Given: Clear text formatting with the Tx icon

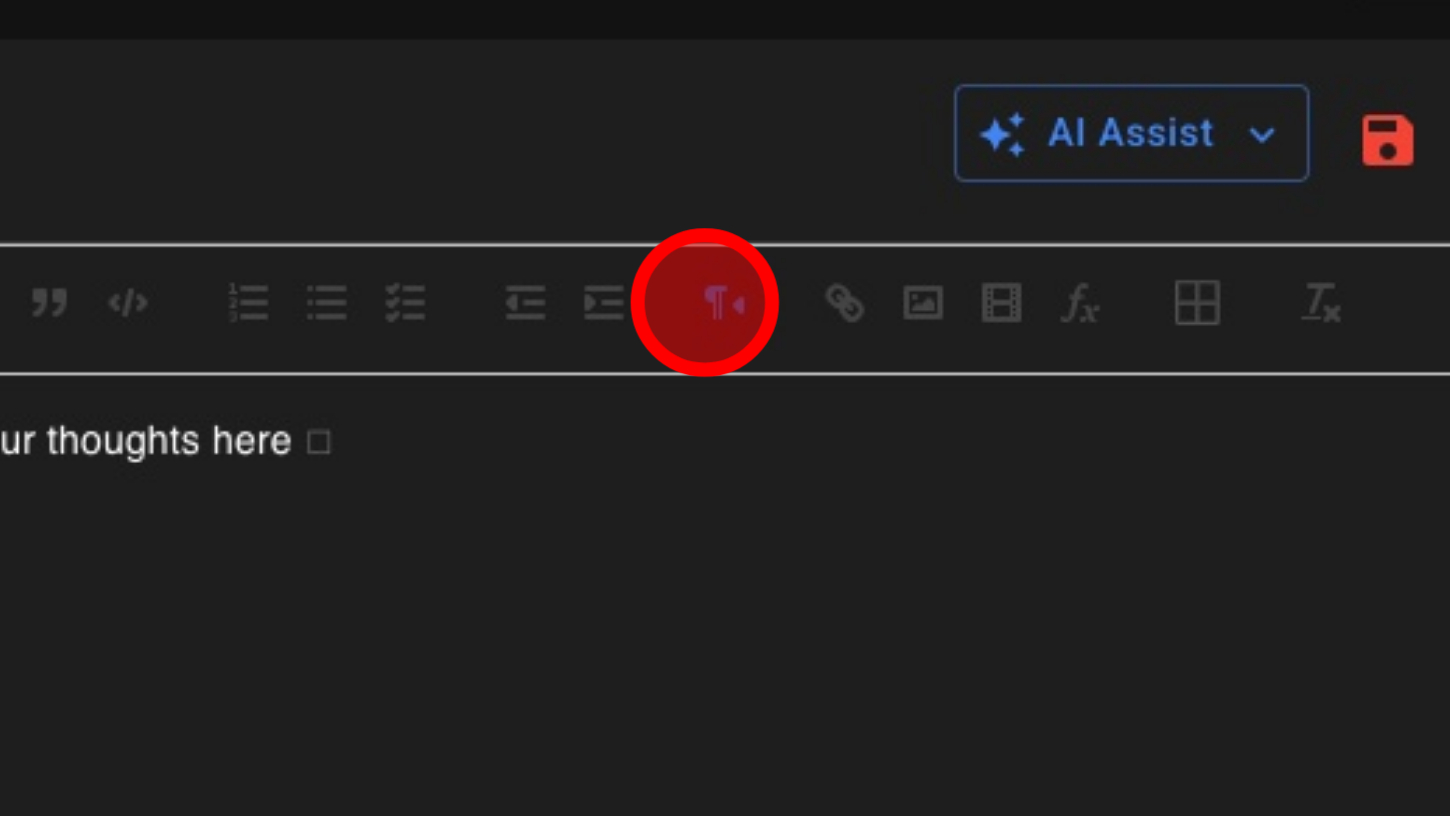Looking at the screenshot, I should pyautogui.click(x=1321, y=302).
